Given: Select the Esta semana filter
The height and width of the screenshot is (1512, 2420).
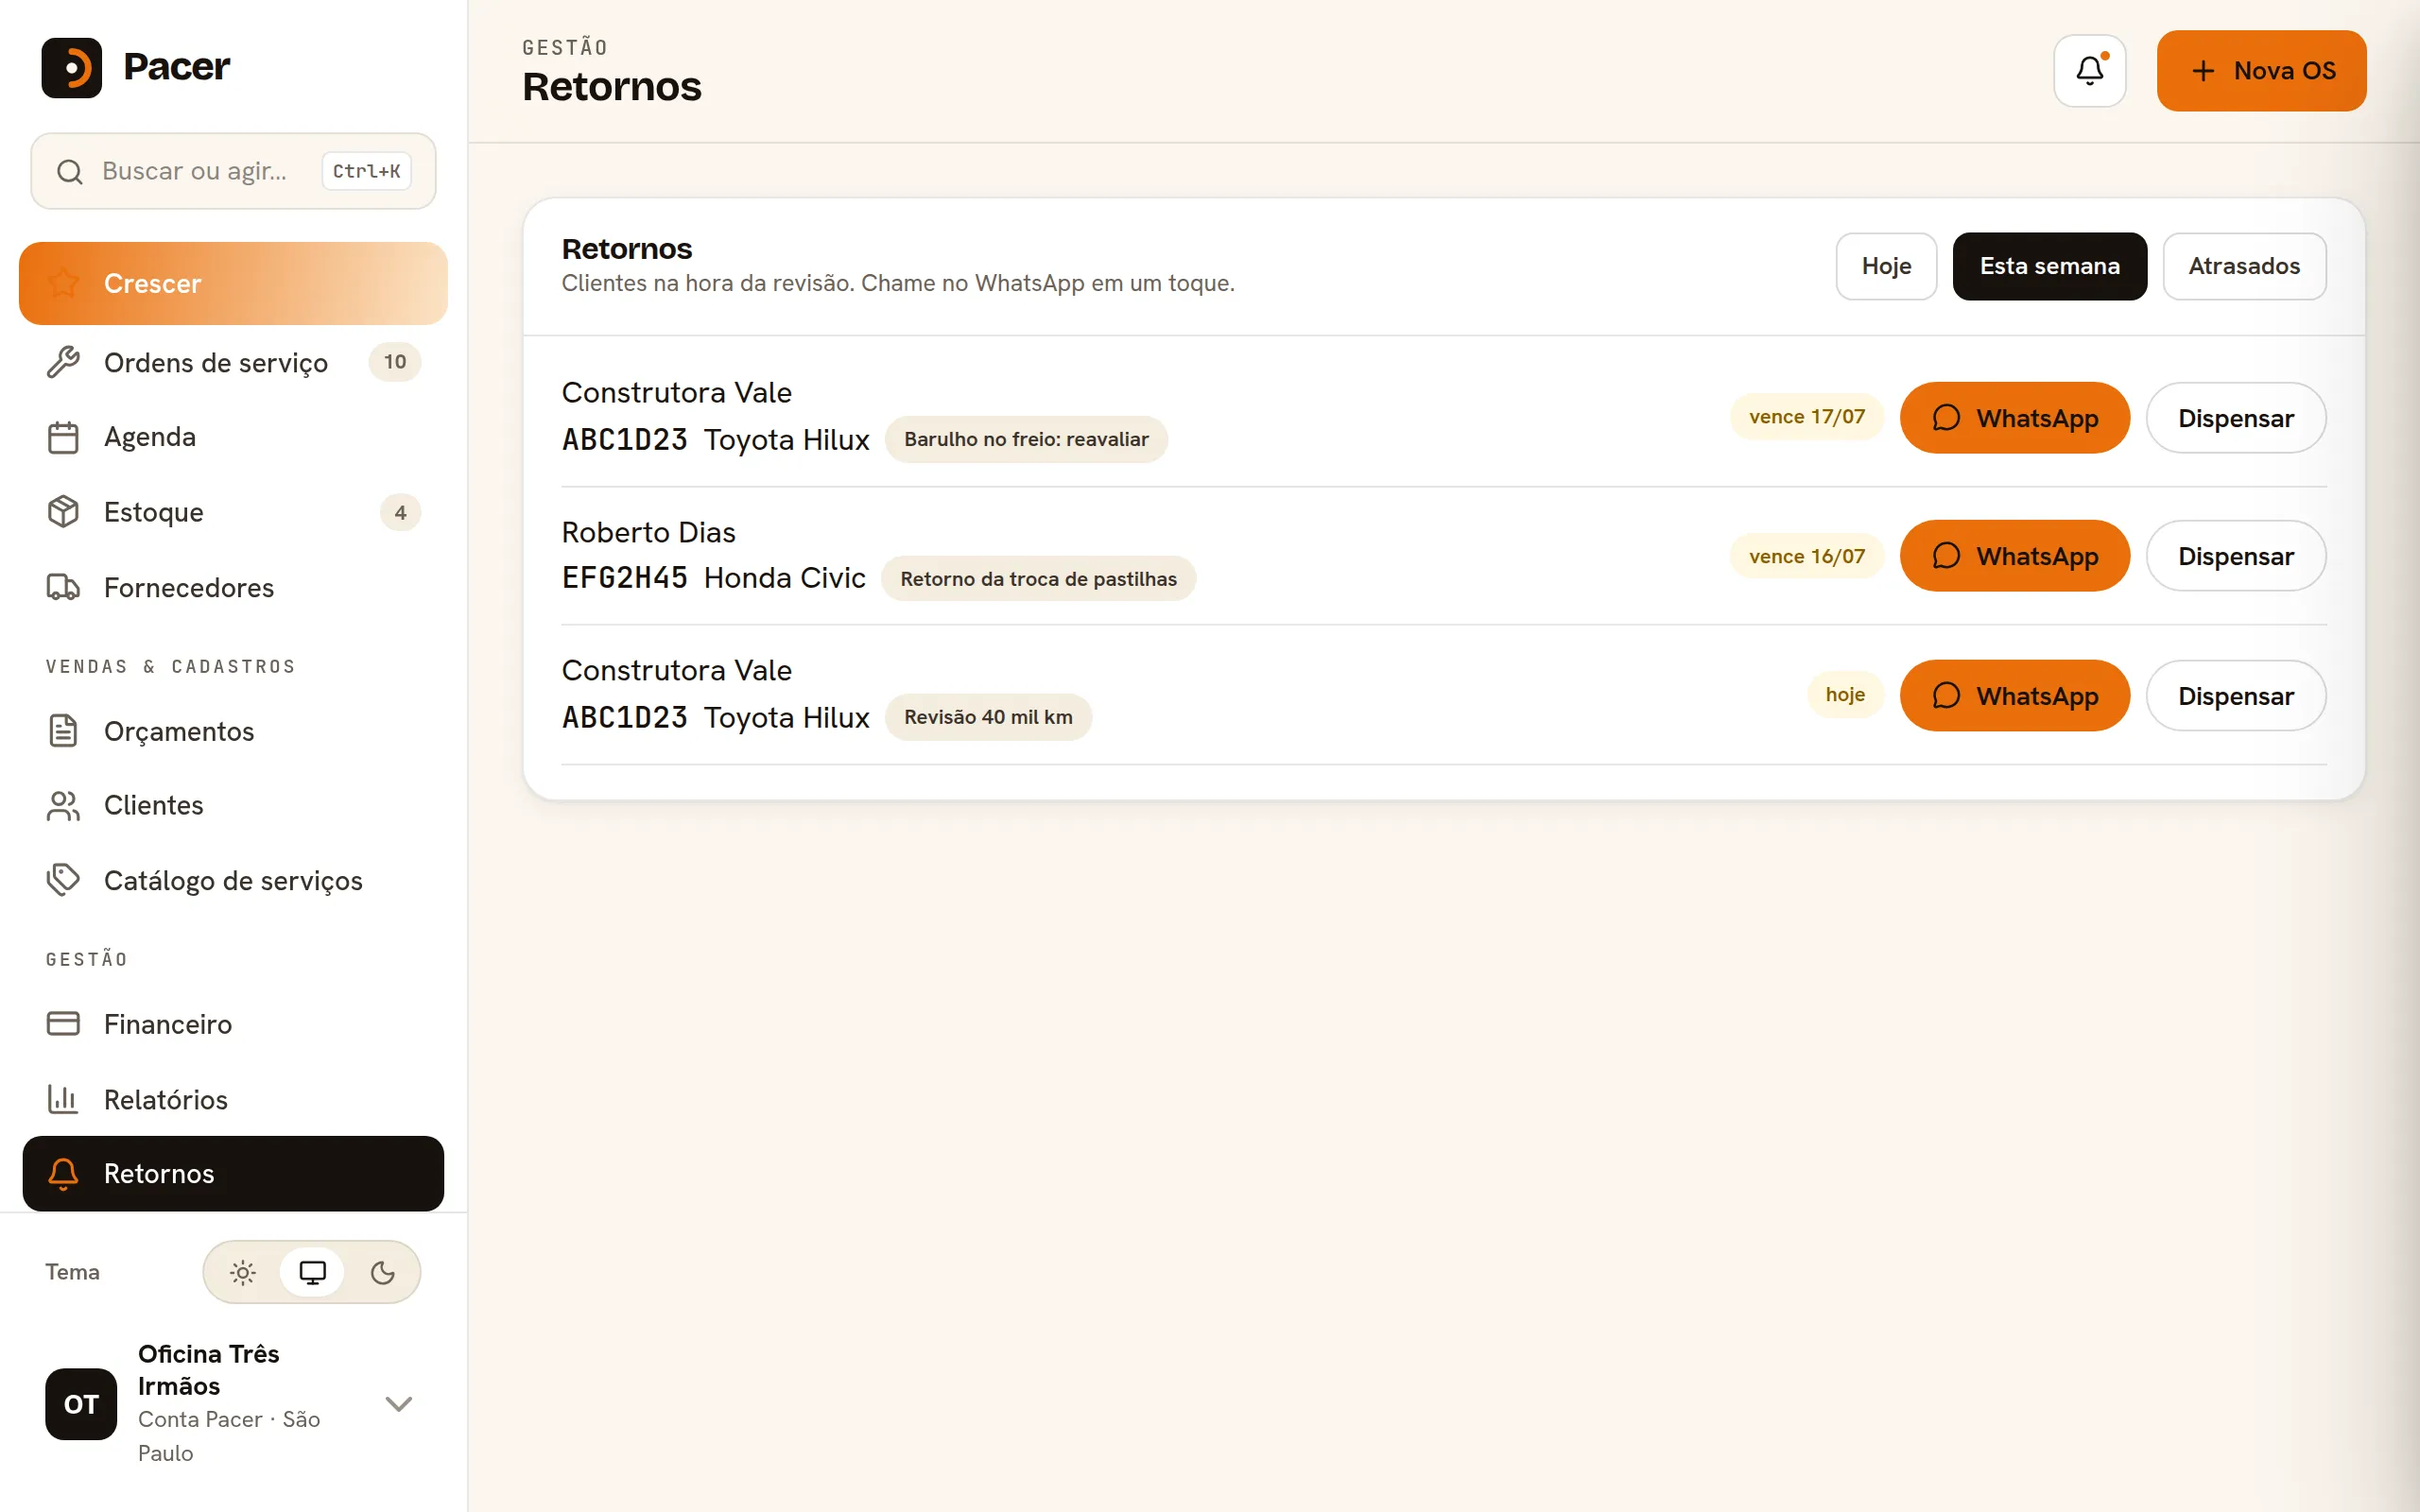Looking at the screenshot, I should [2049, 266].
